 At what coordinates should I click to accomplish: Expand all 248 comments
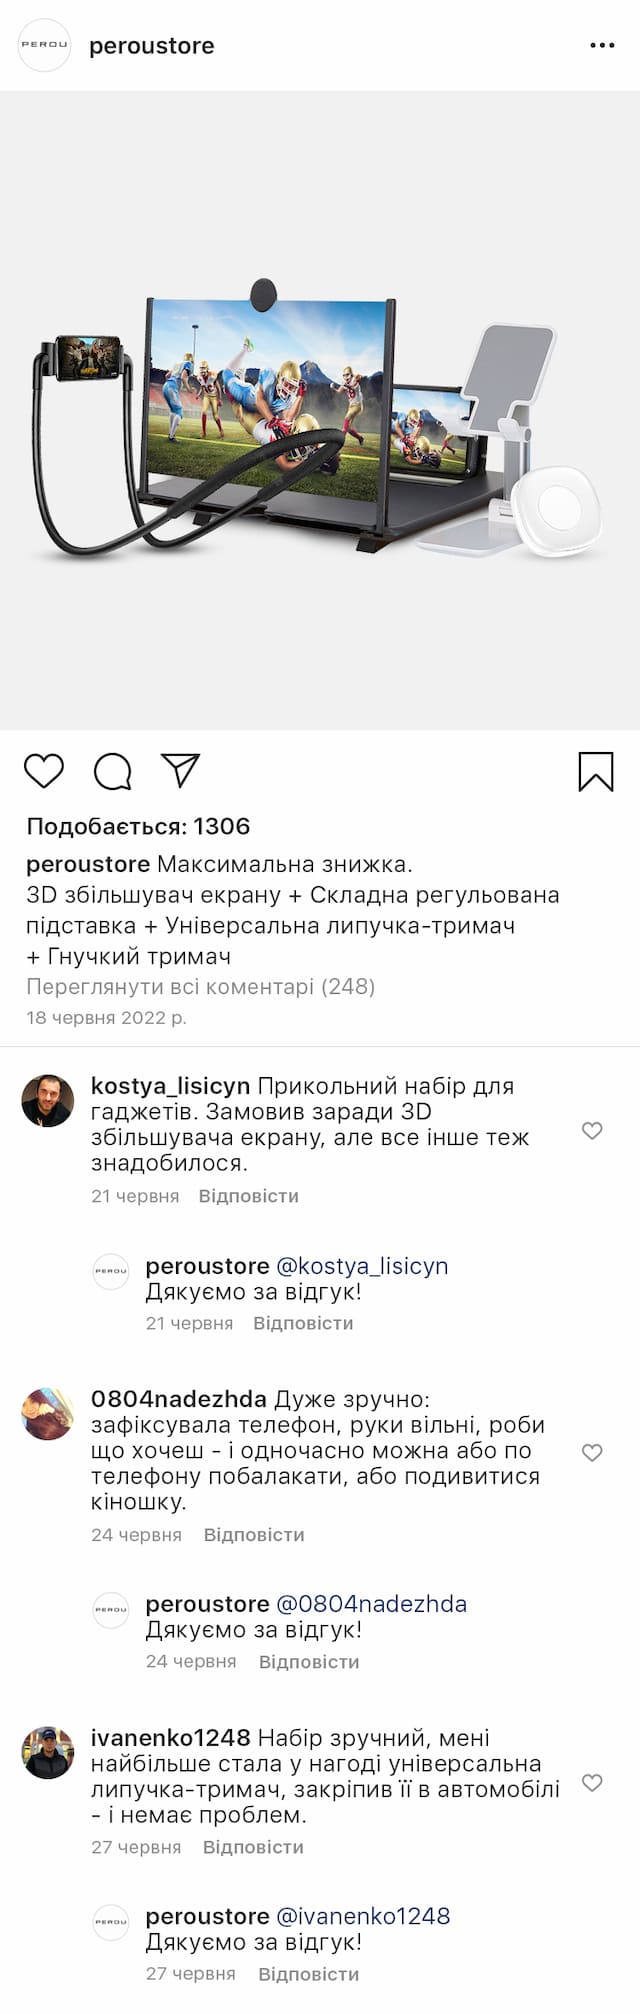(200, 987)
